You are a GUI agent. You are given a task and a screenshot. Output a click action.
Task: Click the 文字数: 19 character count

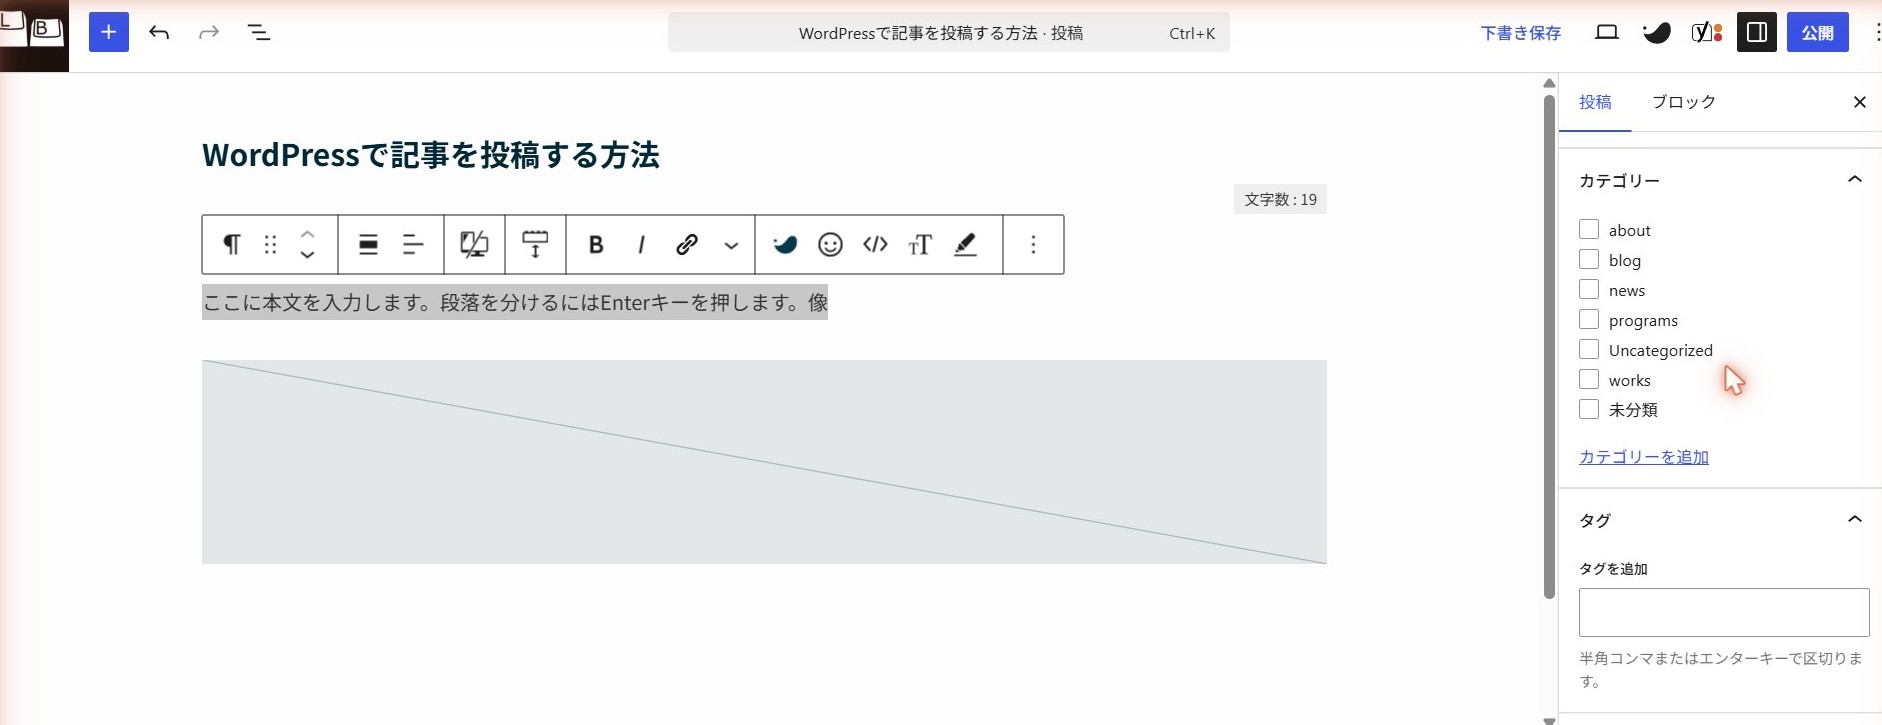point(1280,199)
